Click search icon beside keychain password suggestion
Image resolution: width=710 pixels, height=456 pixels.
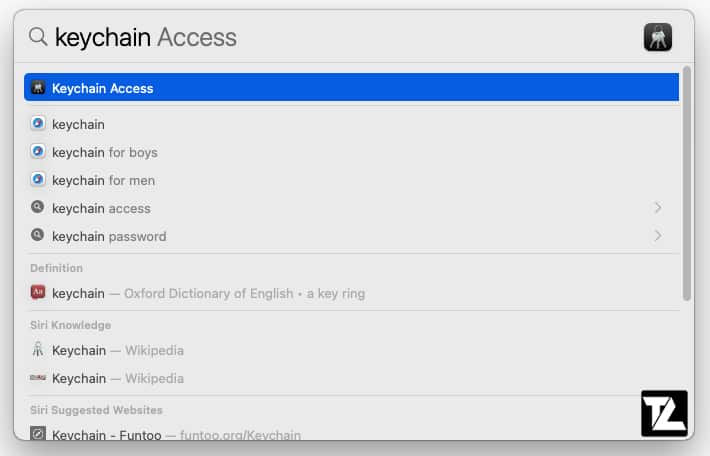point(38,235)
